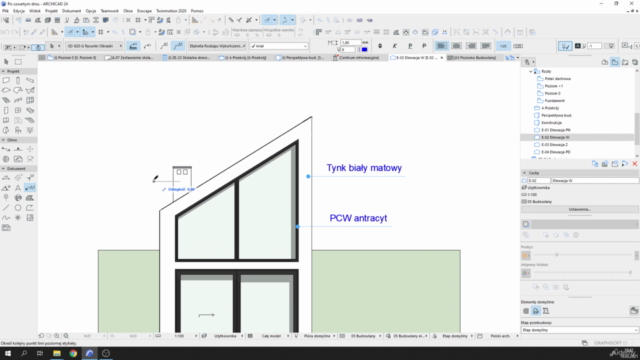
Task: Open the layer dropdown 620-G Rysunki Obrazki
Action: 94,46
